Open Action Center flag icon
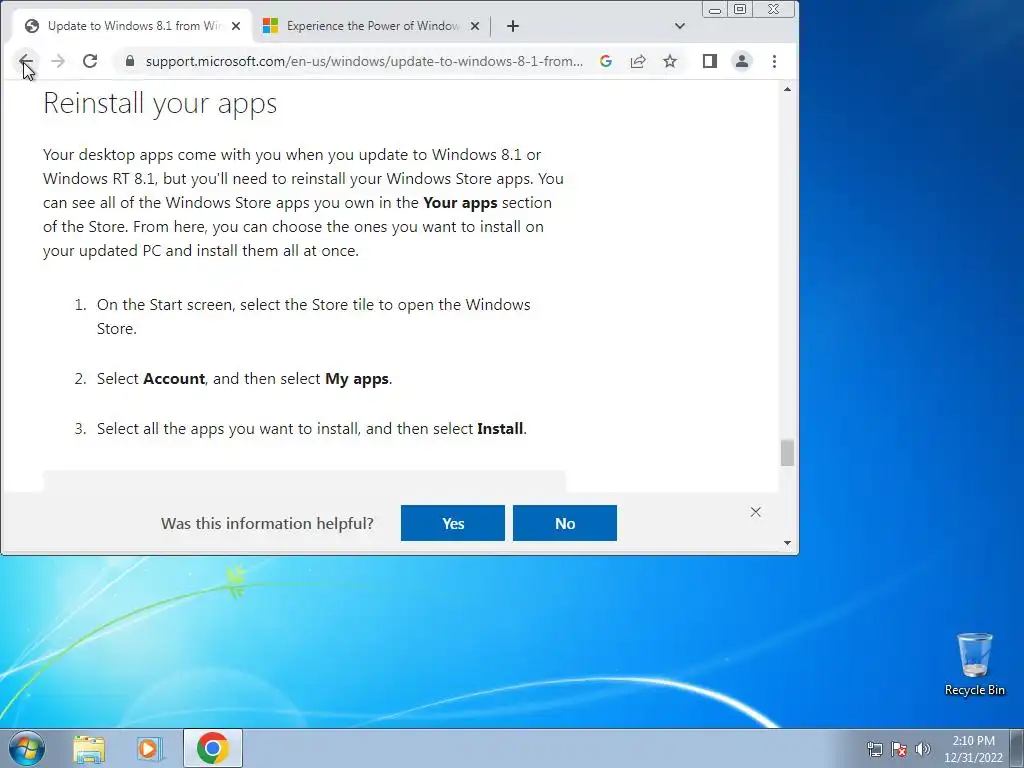The width and height of the screenshot is (1024, 768). [x=899, y=749]
